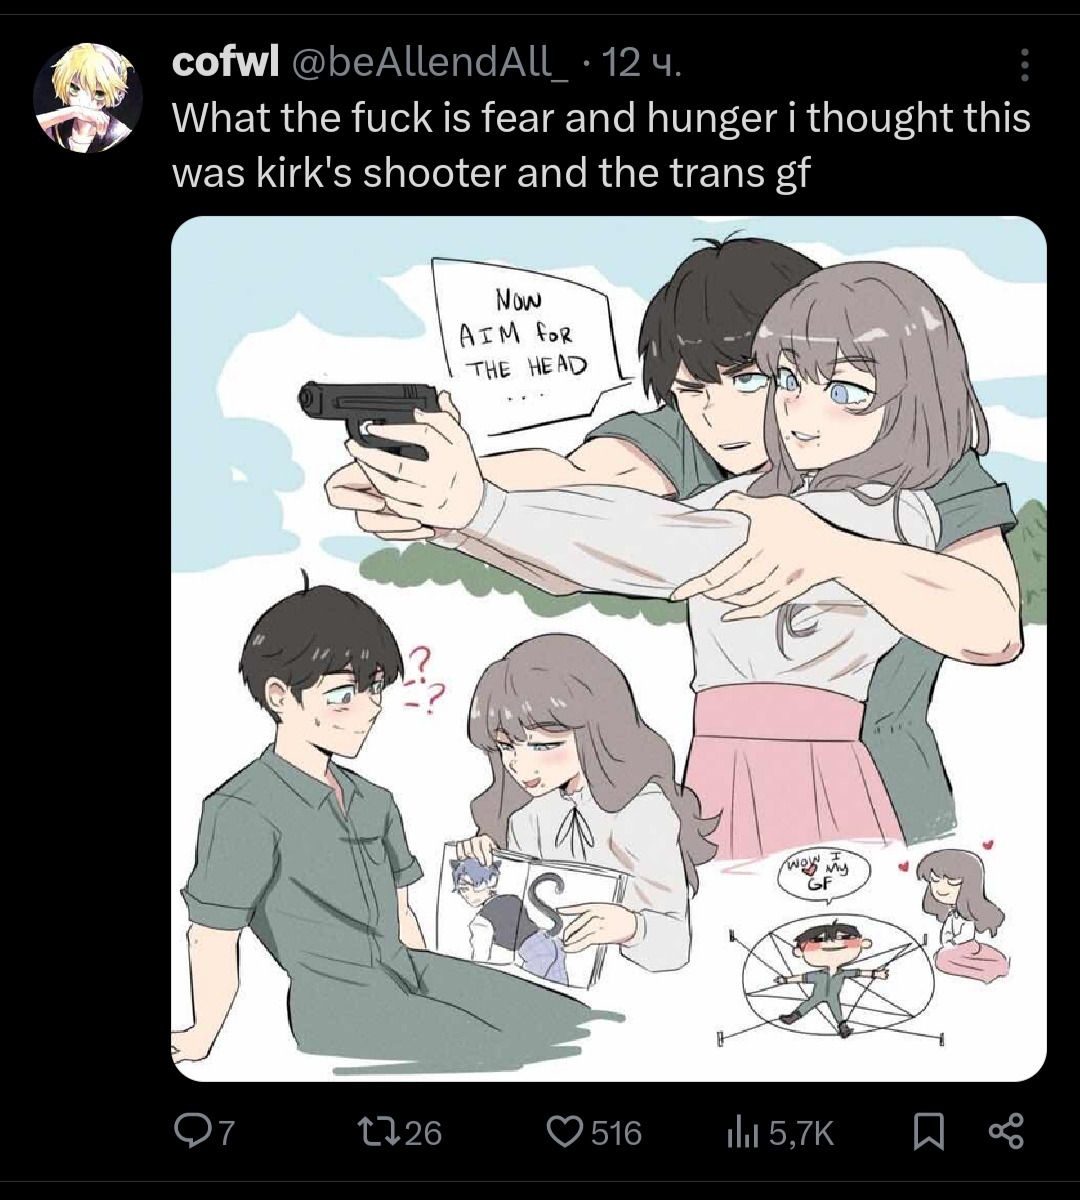The width and height of the screenshot is (1080, 1200).
Task: Click the share icon
Action: pos(1006,1131)
